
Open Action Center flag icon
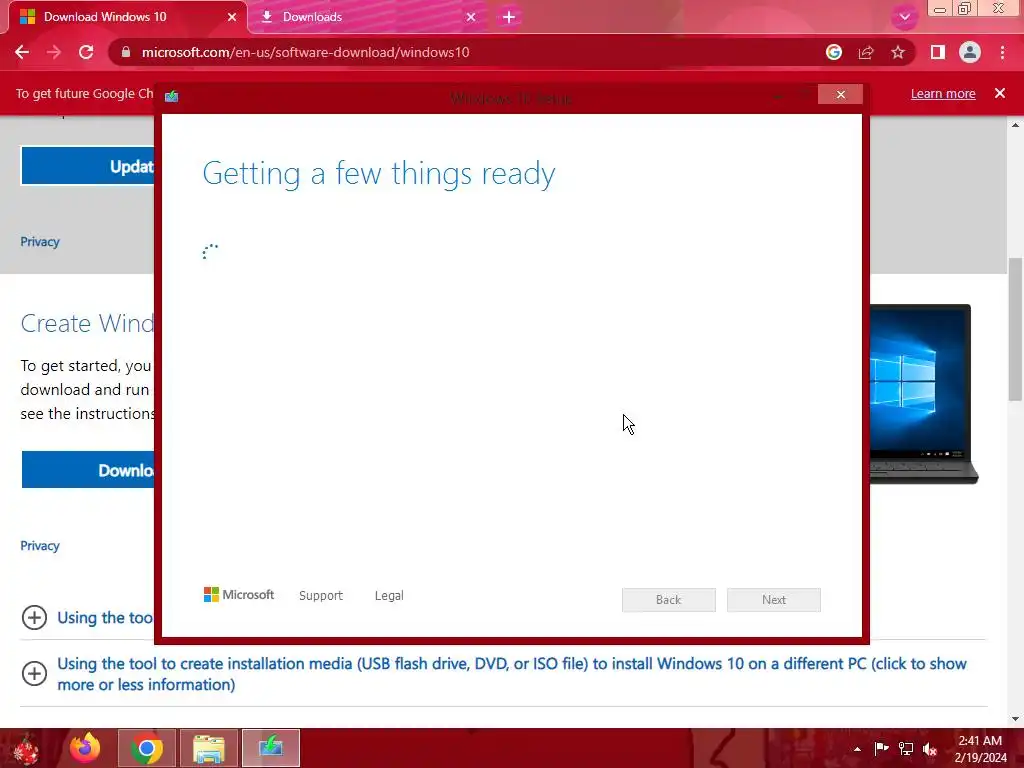coord(882,748)
